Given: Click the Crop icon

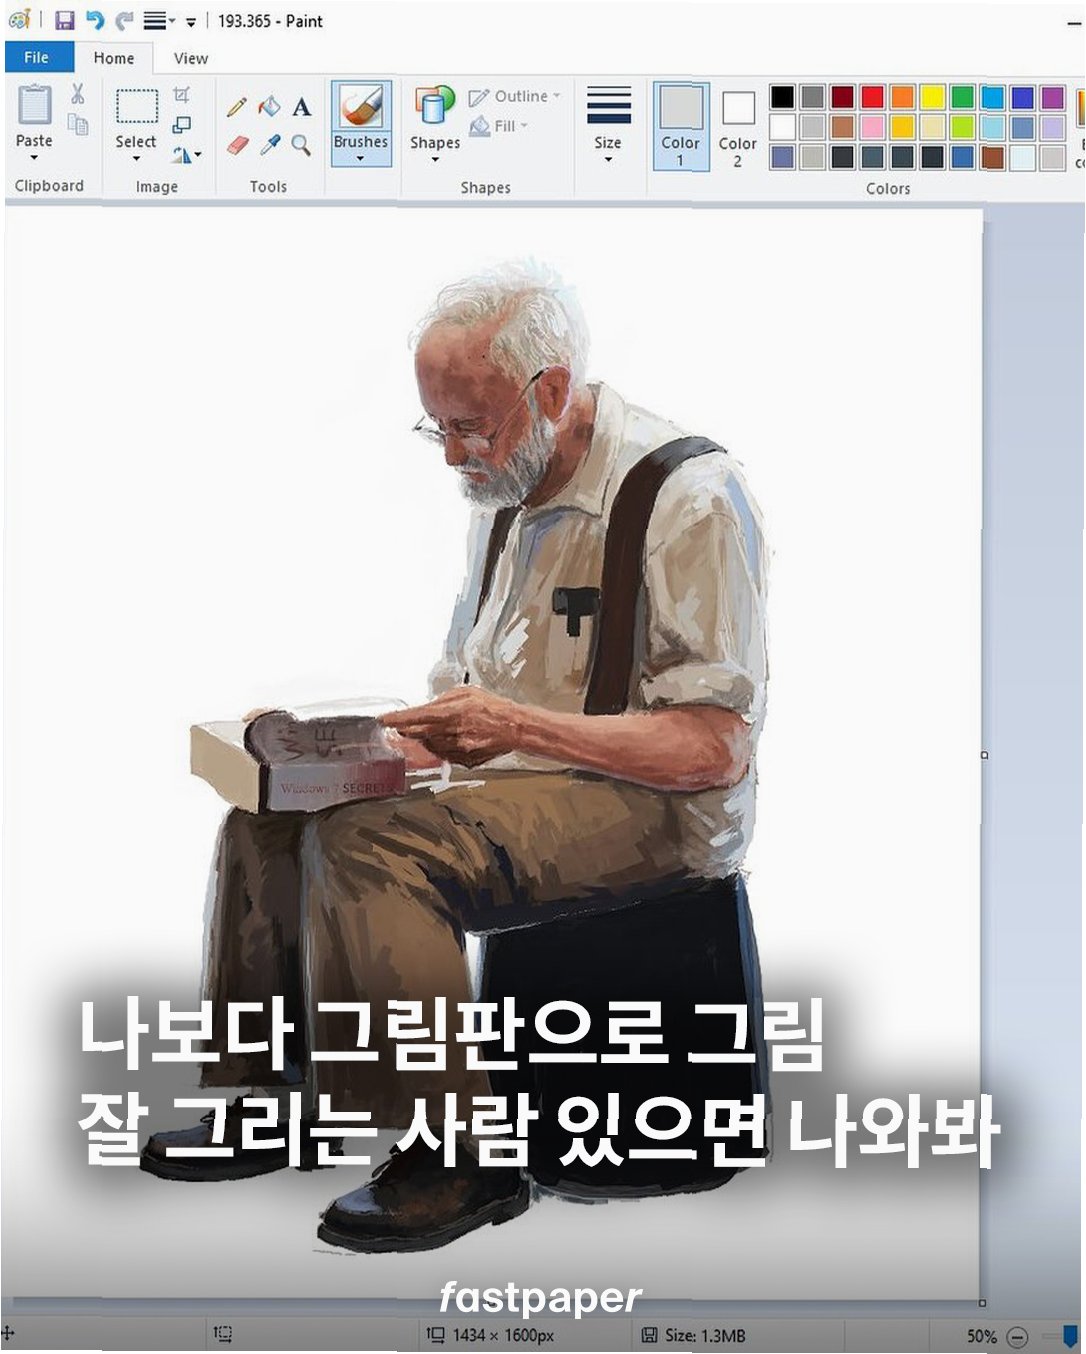Looking at the screenshot, I should pyautogui.click(x=181, y=95).
